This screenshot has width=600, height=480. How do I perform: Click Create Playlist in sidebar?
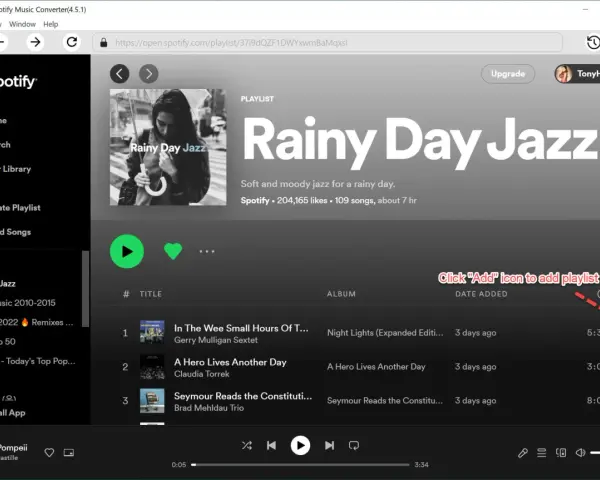coord(20,207)
